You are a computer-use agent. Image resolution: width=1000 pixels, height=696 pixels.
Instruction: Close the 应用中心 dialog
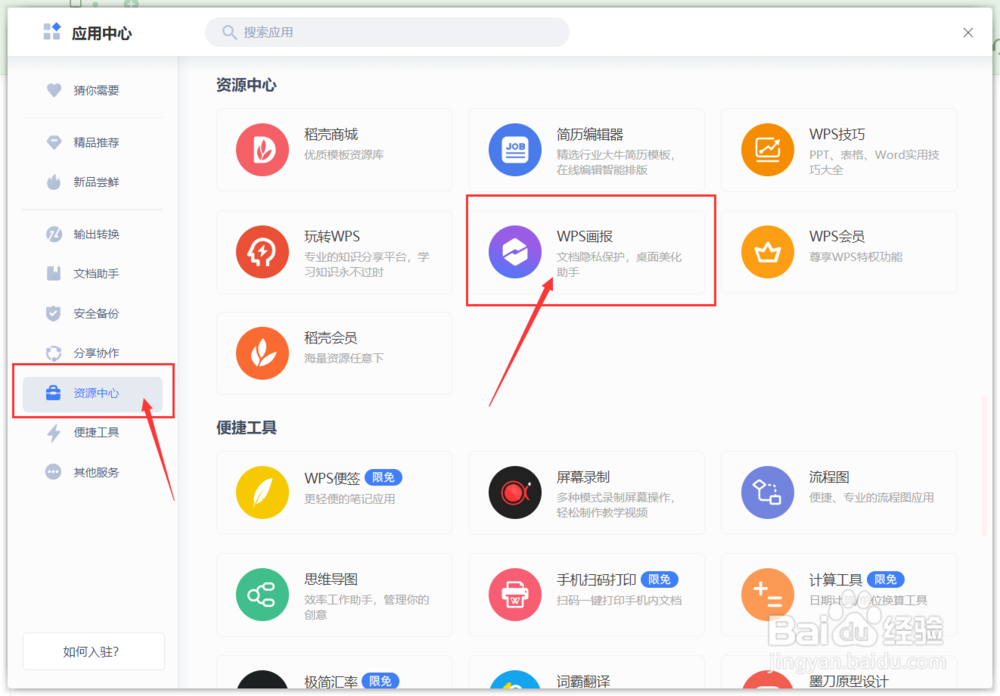coord(967,33)
